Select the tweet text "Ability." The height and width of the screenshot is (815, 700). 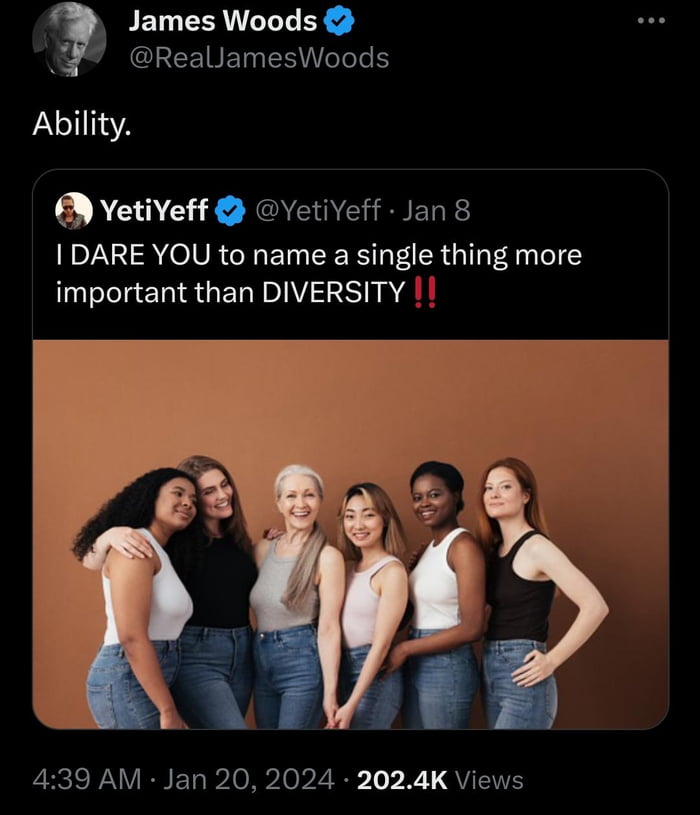[82, 127]
